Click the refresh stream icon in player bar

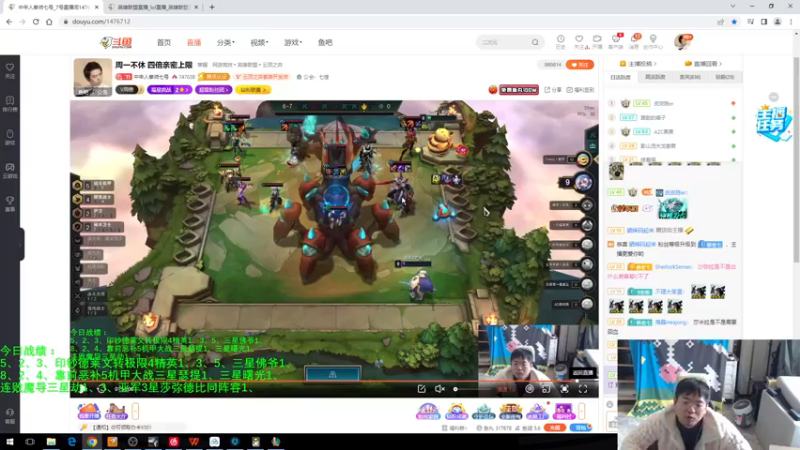click(x=101, y=389)
